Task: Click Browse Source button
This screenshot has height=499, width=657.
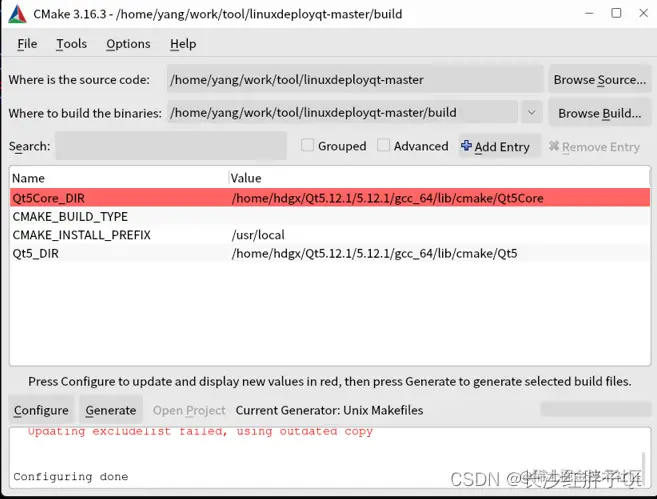Action: (600, 79)
